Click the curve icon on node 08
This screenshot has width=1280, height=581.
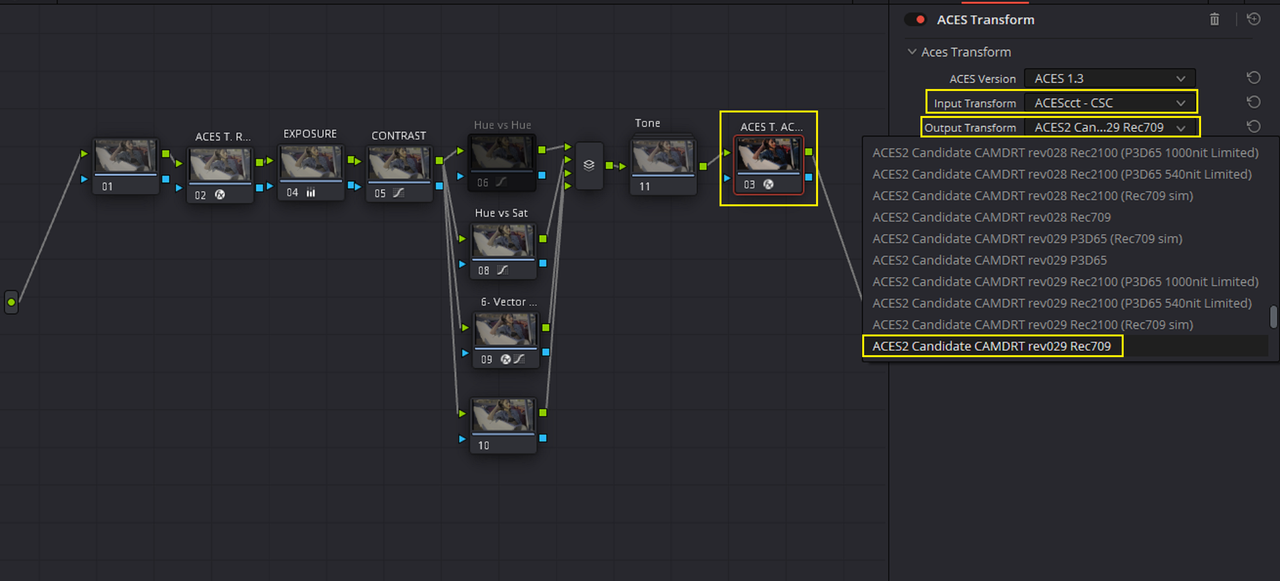[502, 270]
